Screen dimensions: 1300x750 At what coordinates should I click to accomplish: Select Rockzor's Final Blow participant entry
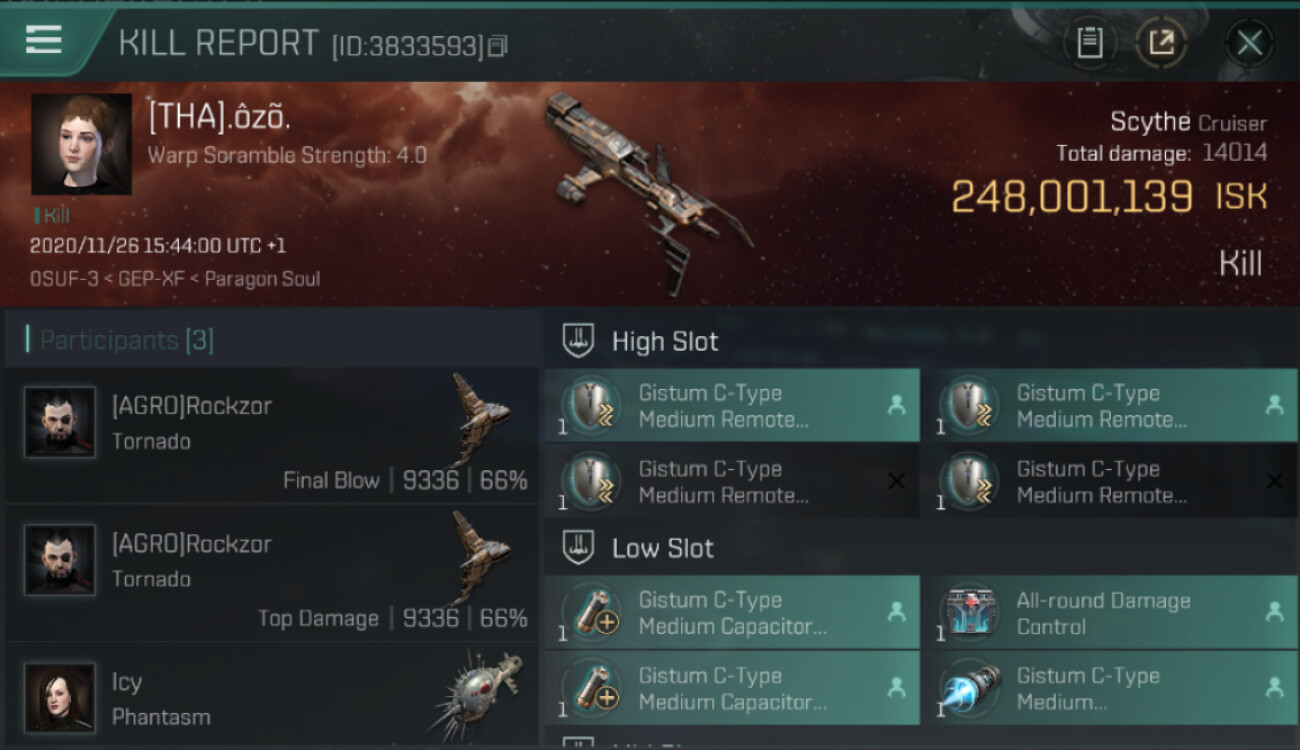click(x=272, y=435)
